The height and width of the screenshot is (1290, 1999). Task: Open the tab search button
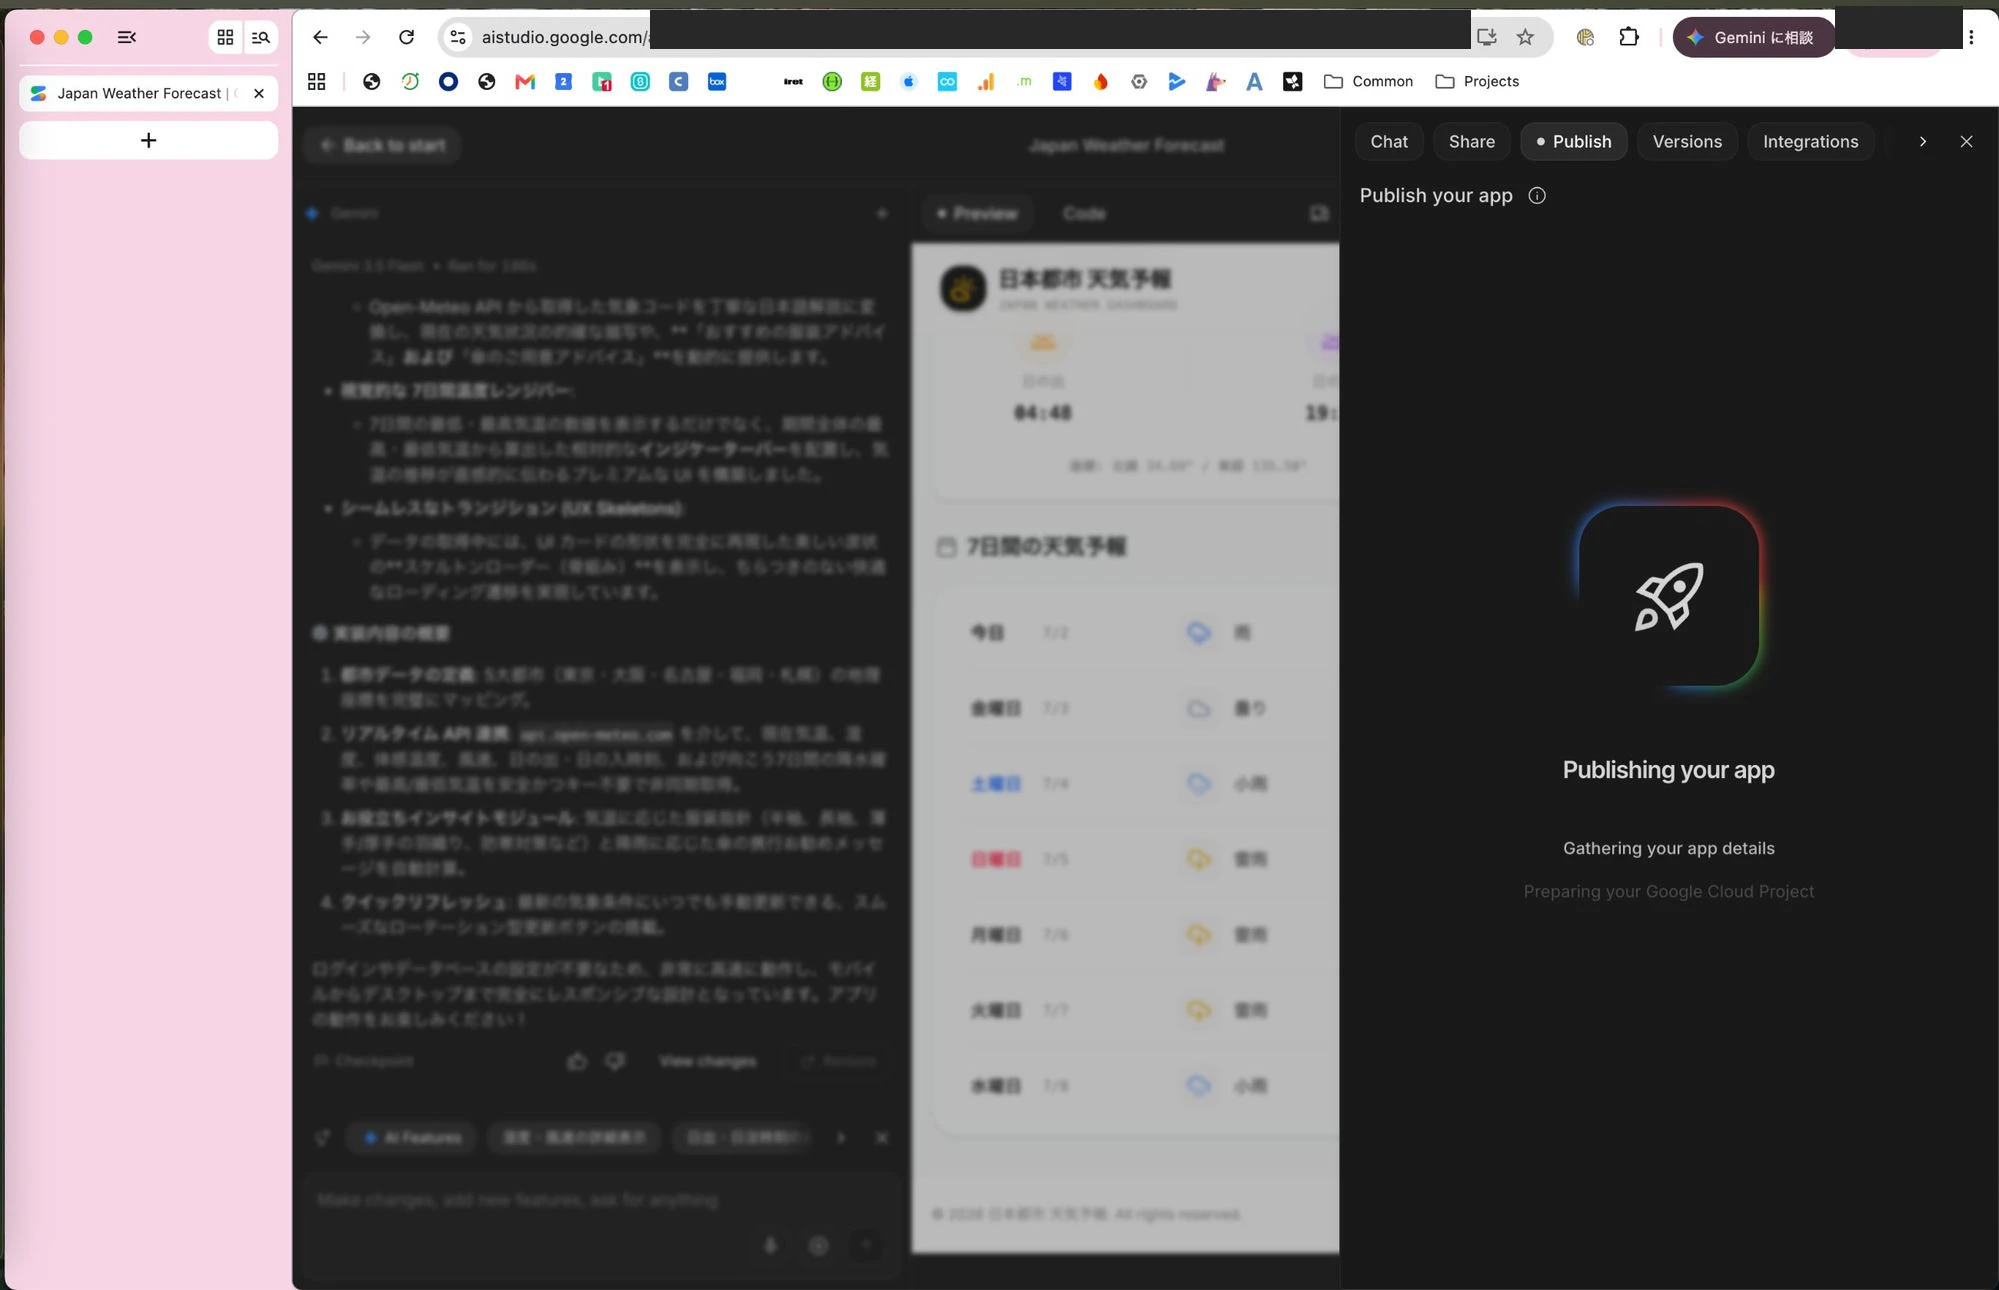261,37
